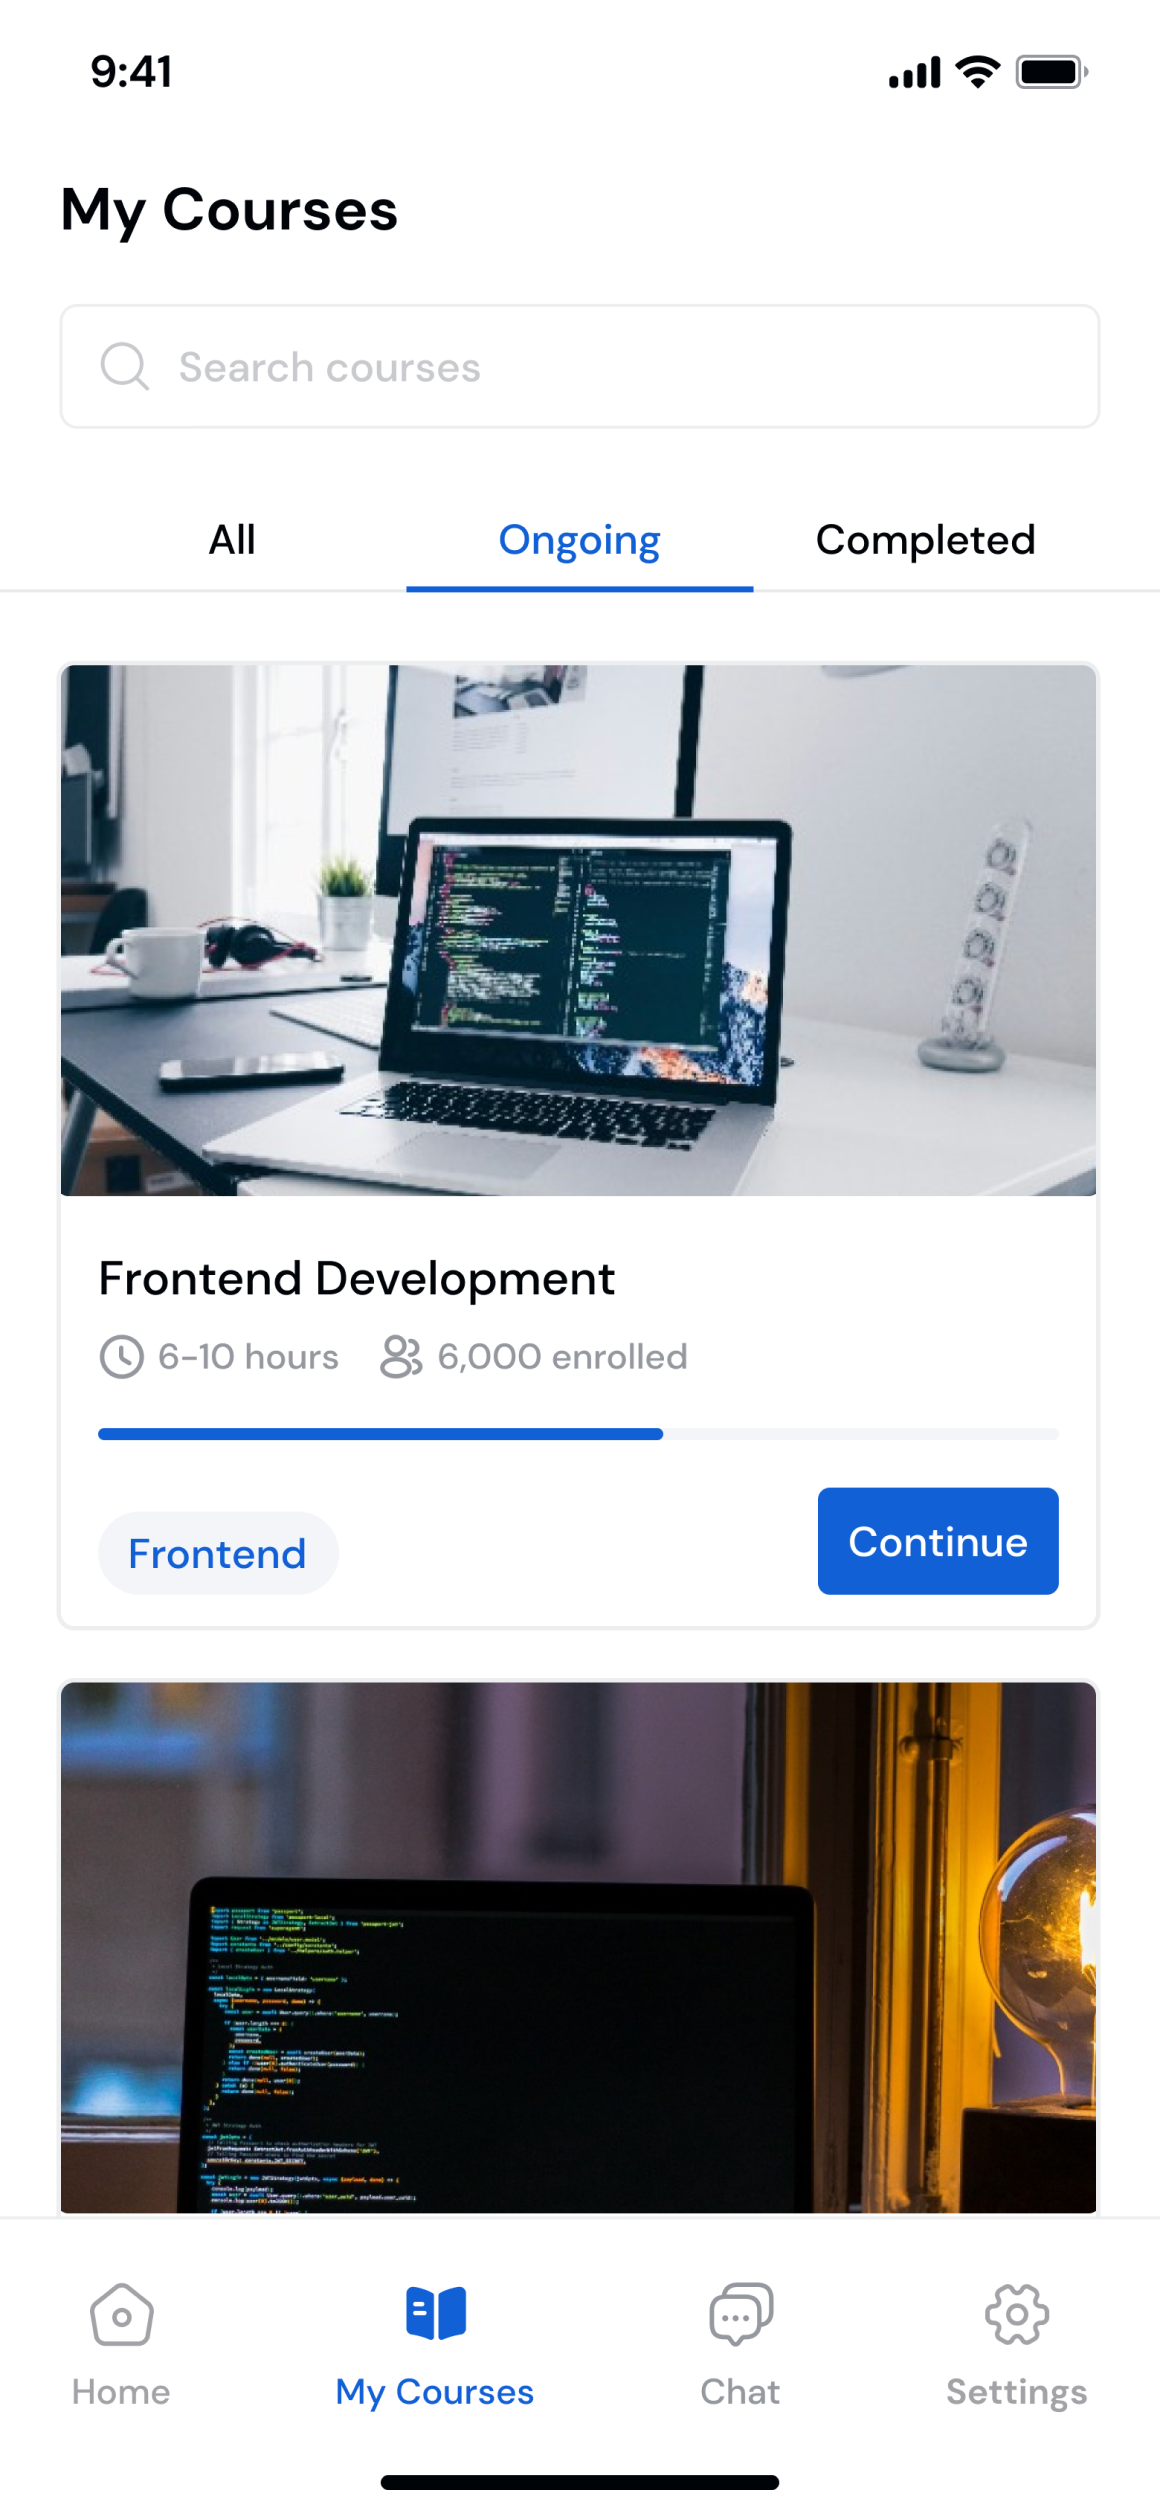The image size is (1160, 2511).
Task: Open the second course light bulb thumbnail
Action: point(578,1947)
